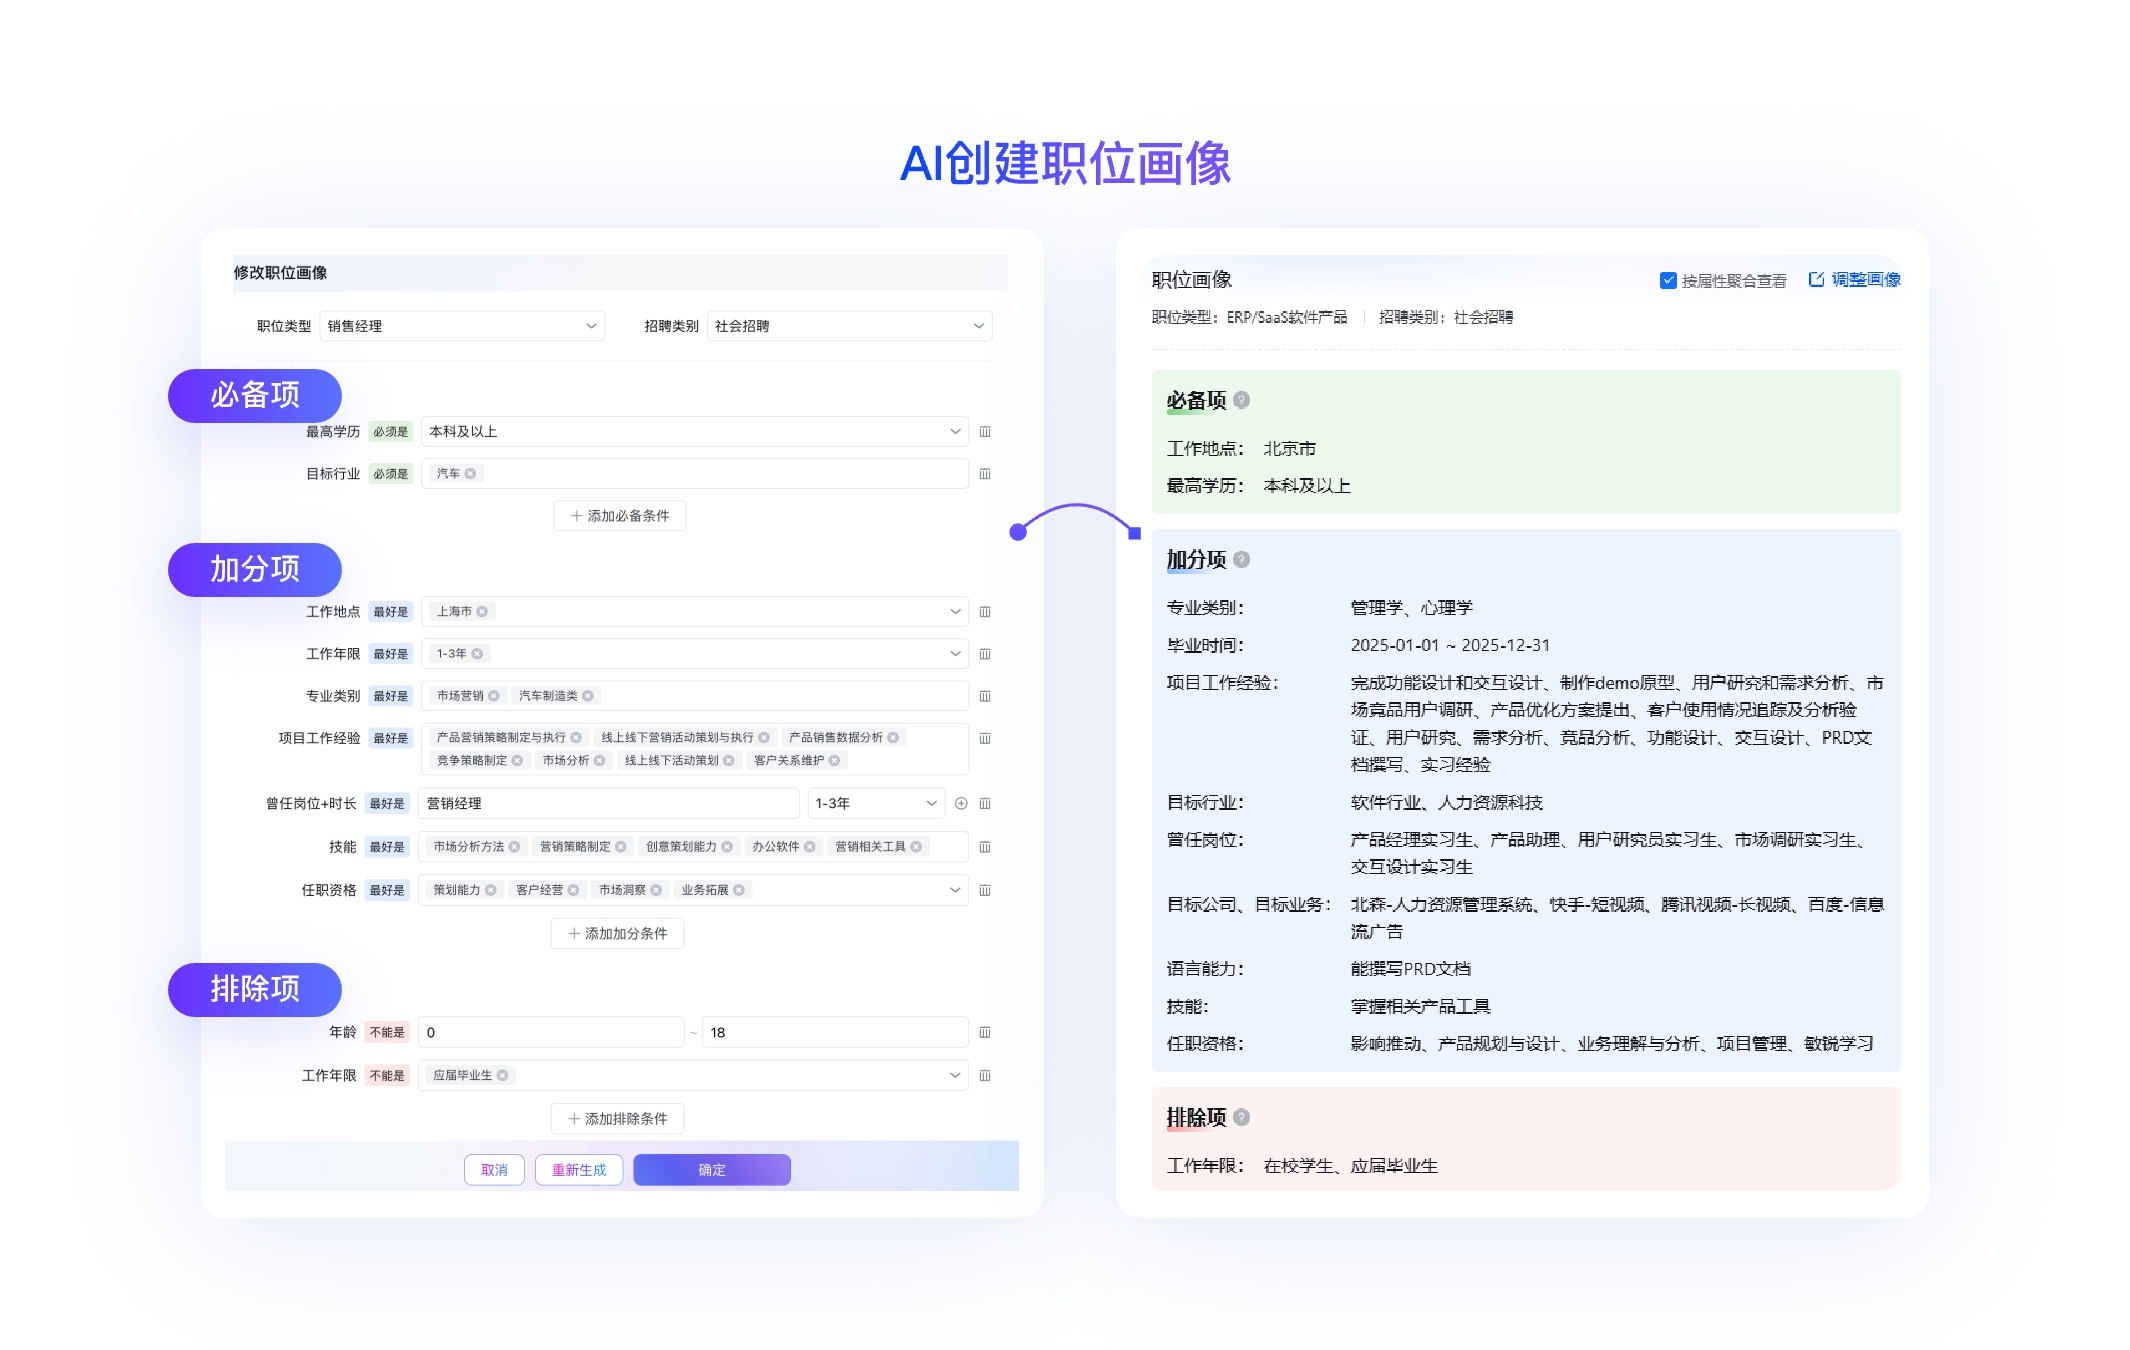Delete the 最高学历 condition row
Viewport: 2130px width, 1350px height.
[x=985, y=432]
